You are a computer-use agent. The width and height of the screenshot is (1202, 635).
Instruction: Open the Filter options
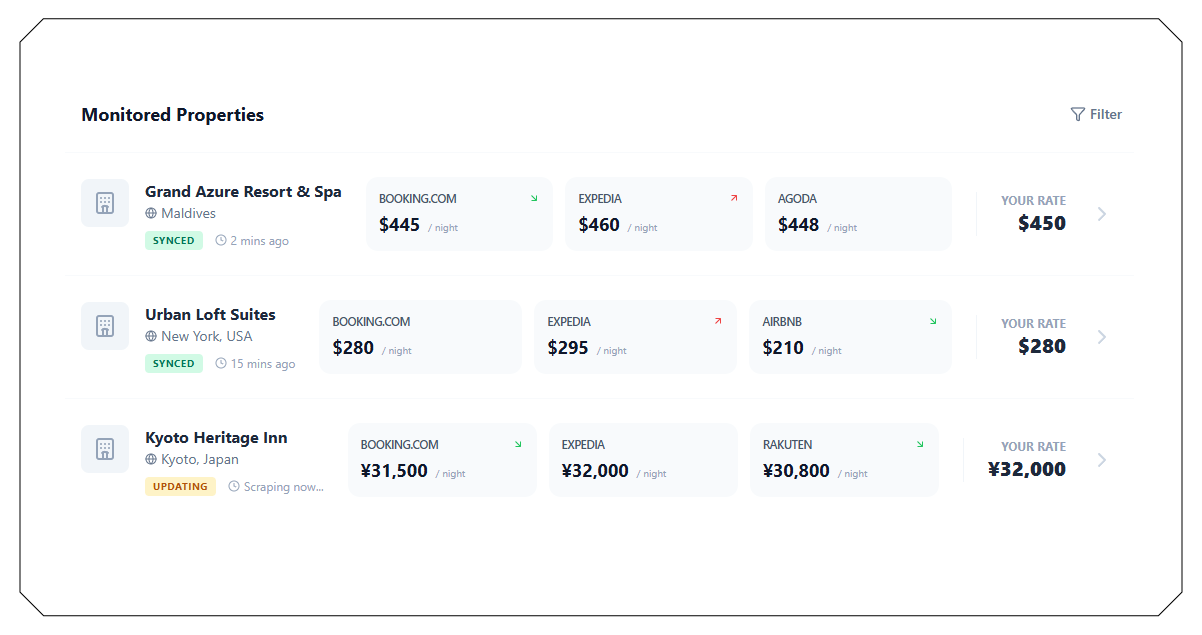point(1096,114)
